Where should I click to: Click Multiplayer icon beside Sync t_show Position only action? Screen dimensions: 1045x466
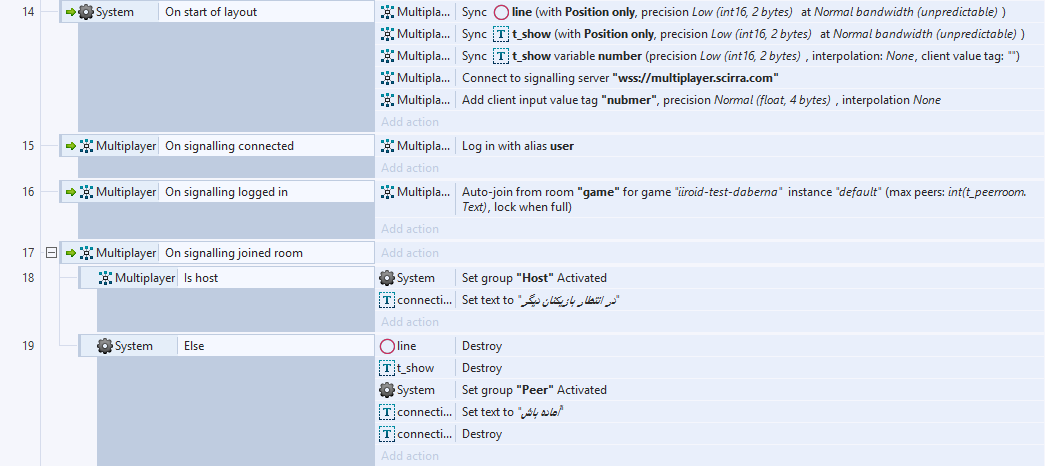click(387, 34)
